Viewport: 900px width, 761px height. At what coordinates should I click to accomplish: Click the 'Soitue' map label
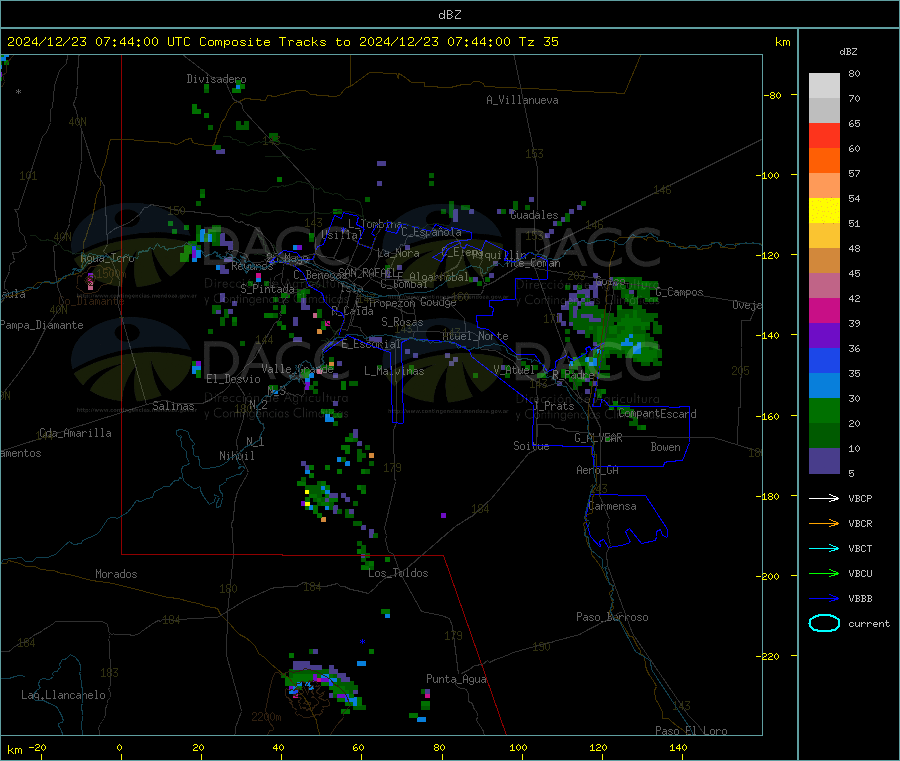tap(531, 446)
